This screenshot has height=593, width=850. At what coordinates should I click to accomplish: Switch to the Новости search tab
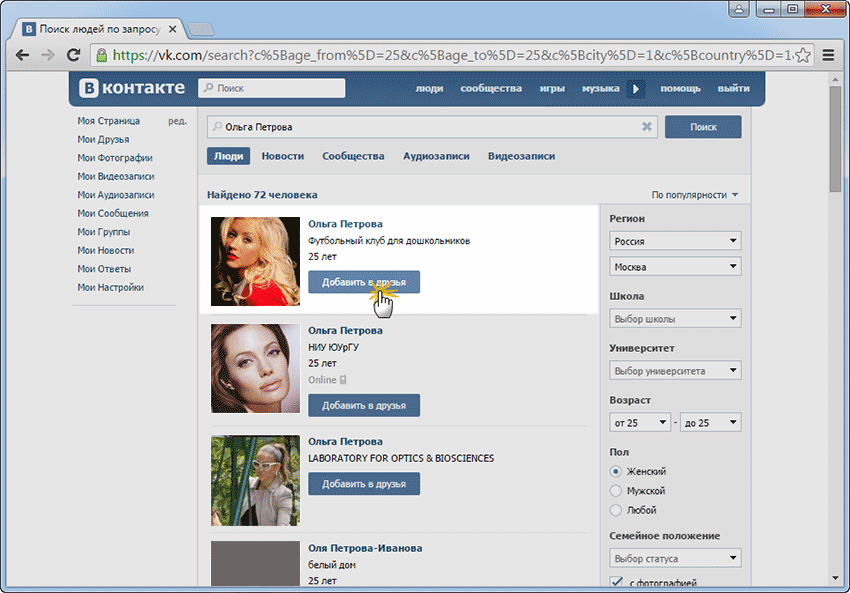(283, 156)
